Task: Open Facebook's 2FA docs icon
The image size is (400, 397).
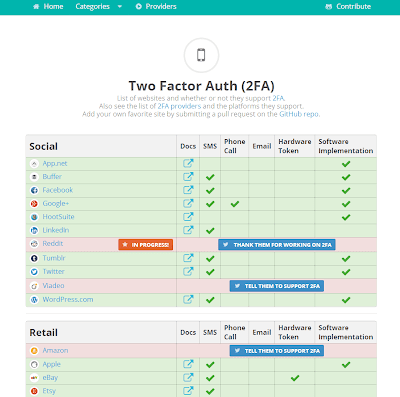Action: (188, 190)
